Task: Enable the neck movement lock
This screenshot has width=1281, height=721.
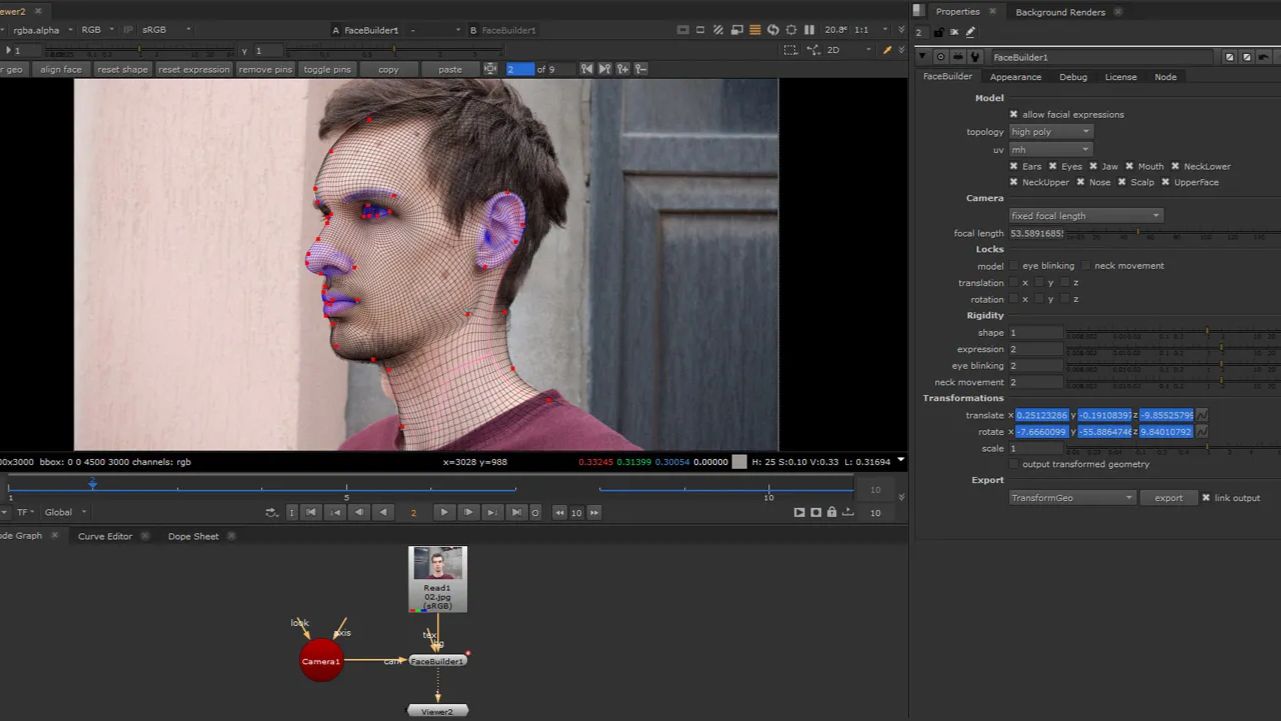Action: [x=1086, y=266]
